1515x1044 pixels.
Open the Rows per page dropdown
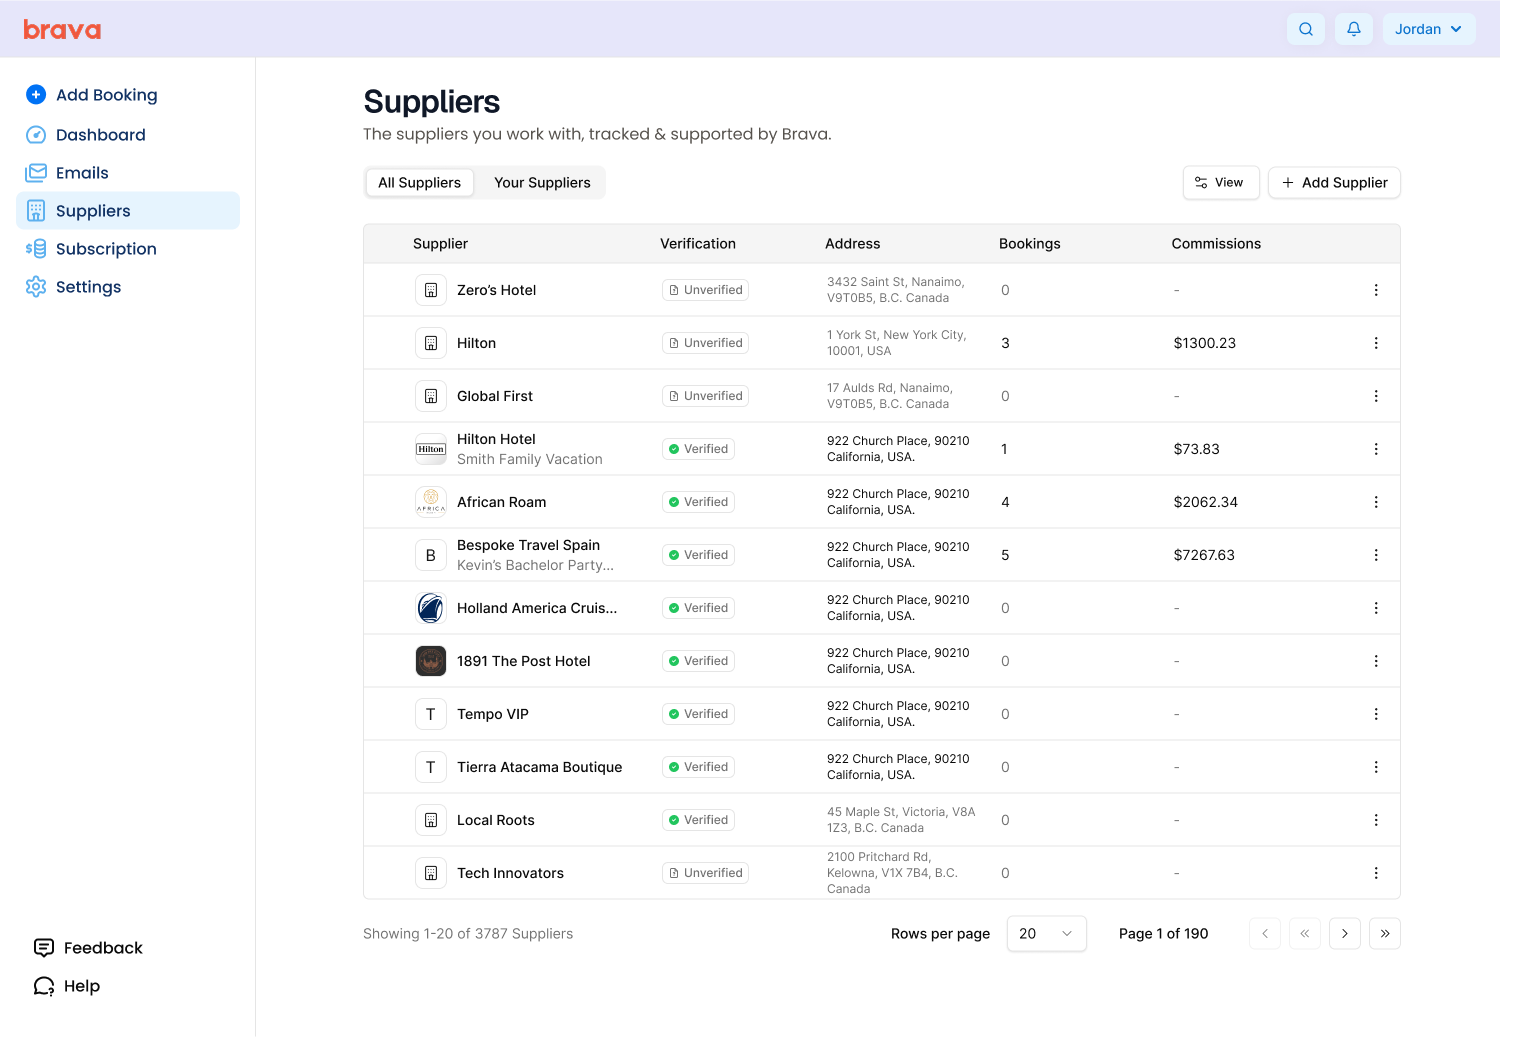1045,933
